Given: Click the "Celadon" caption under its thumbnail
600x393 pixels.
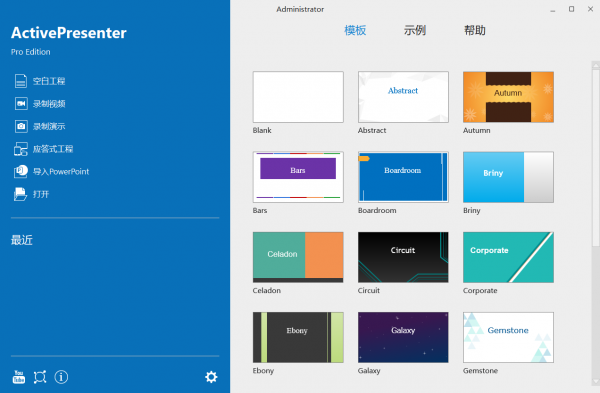Looking at the screenshot, I should (267, 290).
